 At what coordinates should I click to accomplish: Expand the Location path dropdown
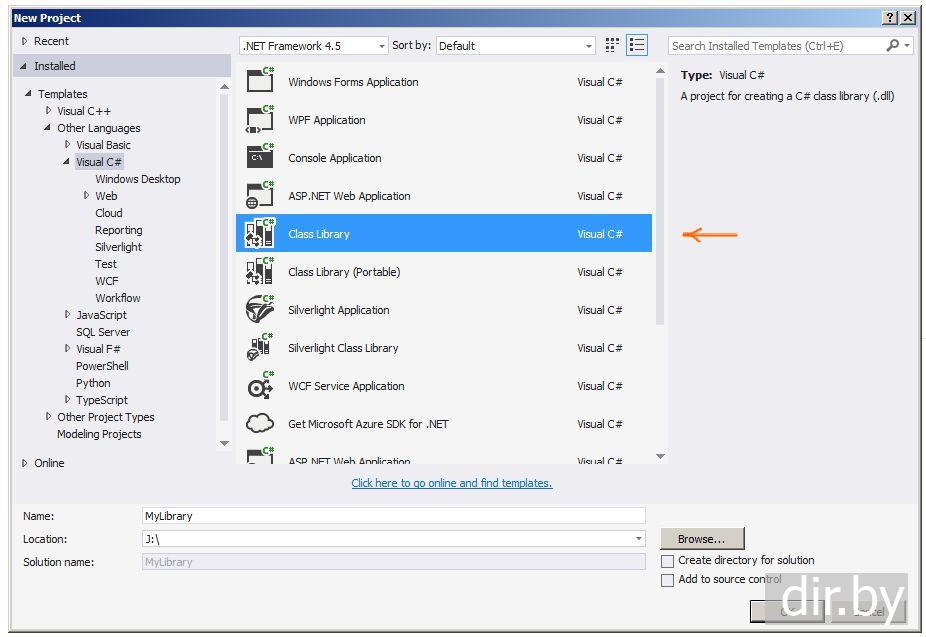point(639,539)
